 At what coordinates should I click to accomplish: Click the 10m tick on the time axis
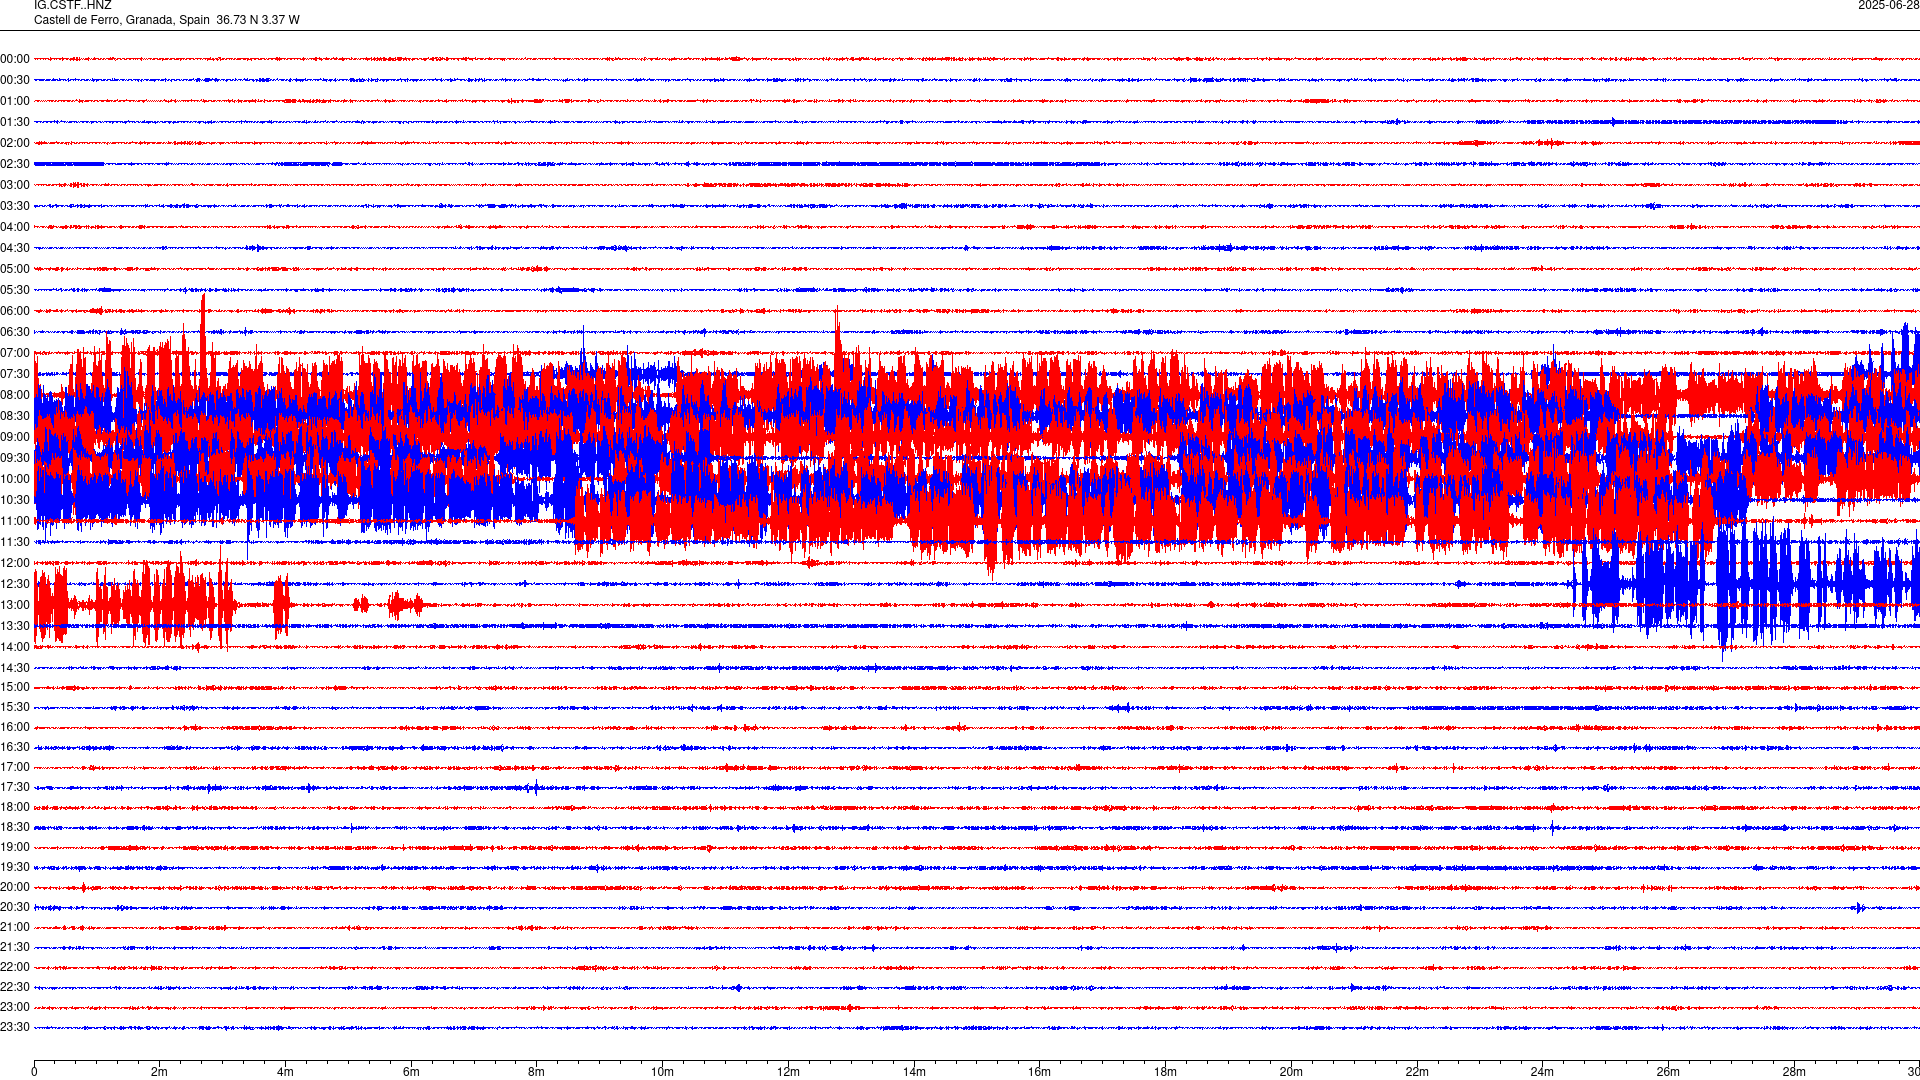tap(662, 1072)
